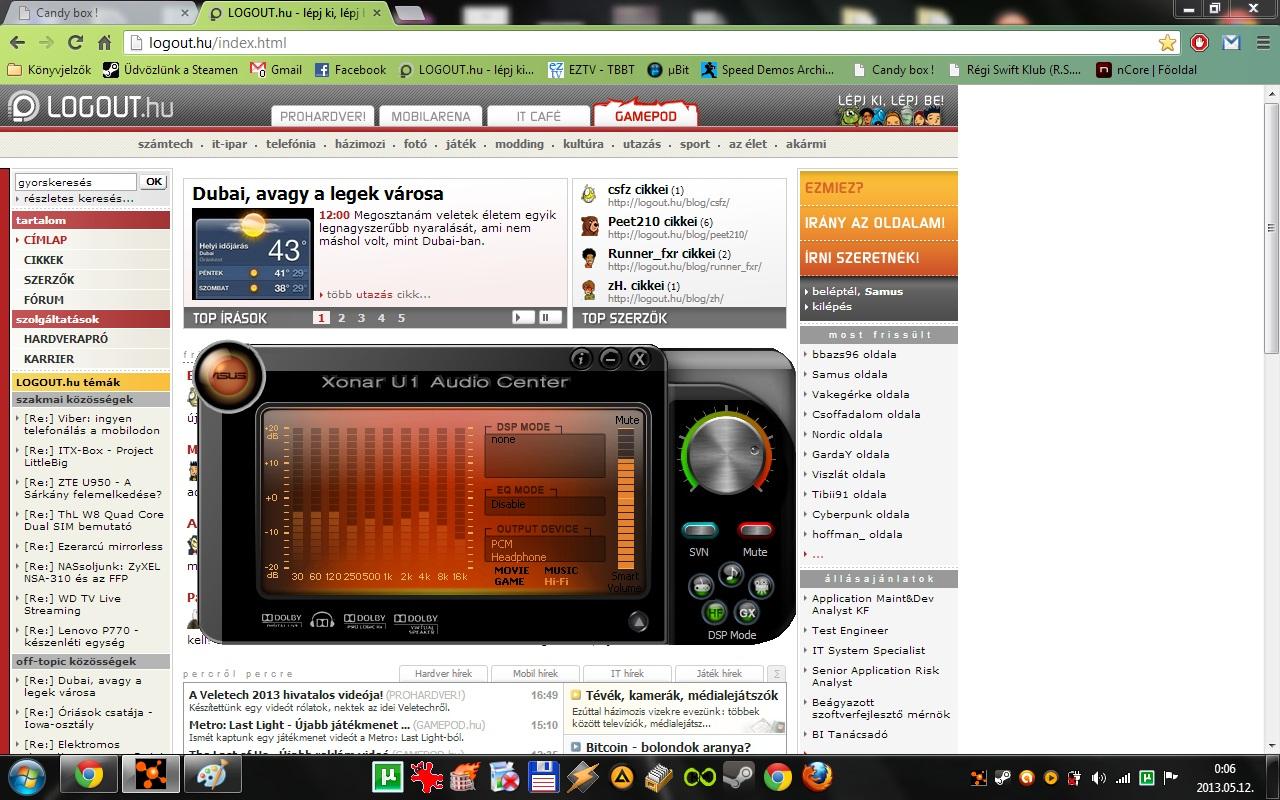Screen dimensions: 1280x800
Task: Open the számtech category menu
Action: (165, 144)
